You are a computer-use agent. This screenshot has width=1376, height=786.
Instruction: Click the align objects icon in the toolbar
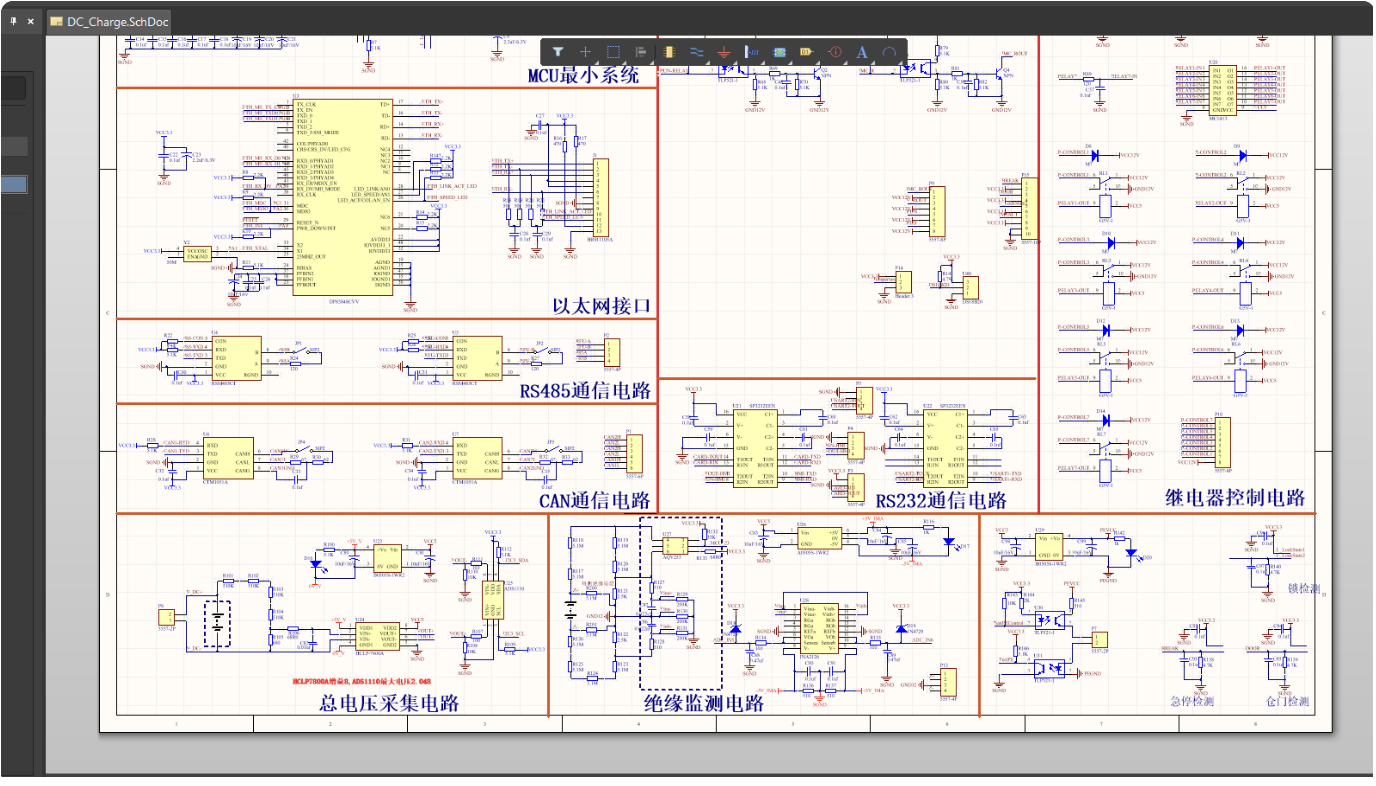642,52
